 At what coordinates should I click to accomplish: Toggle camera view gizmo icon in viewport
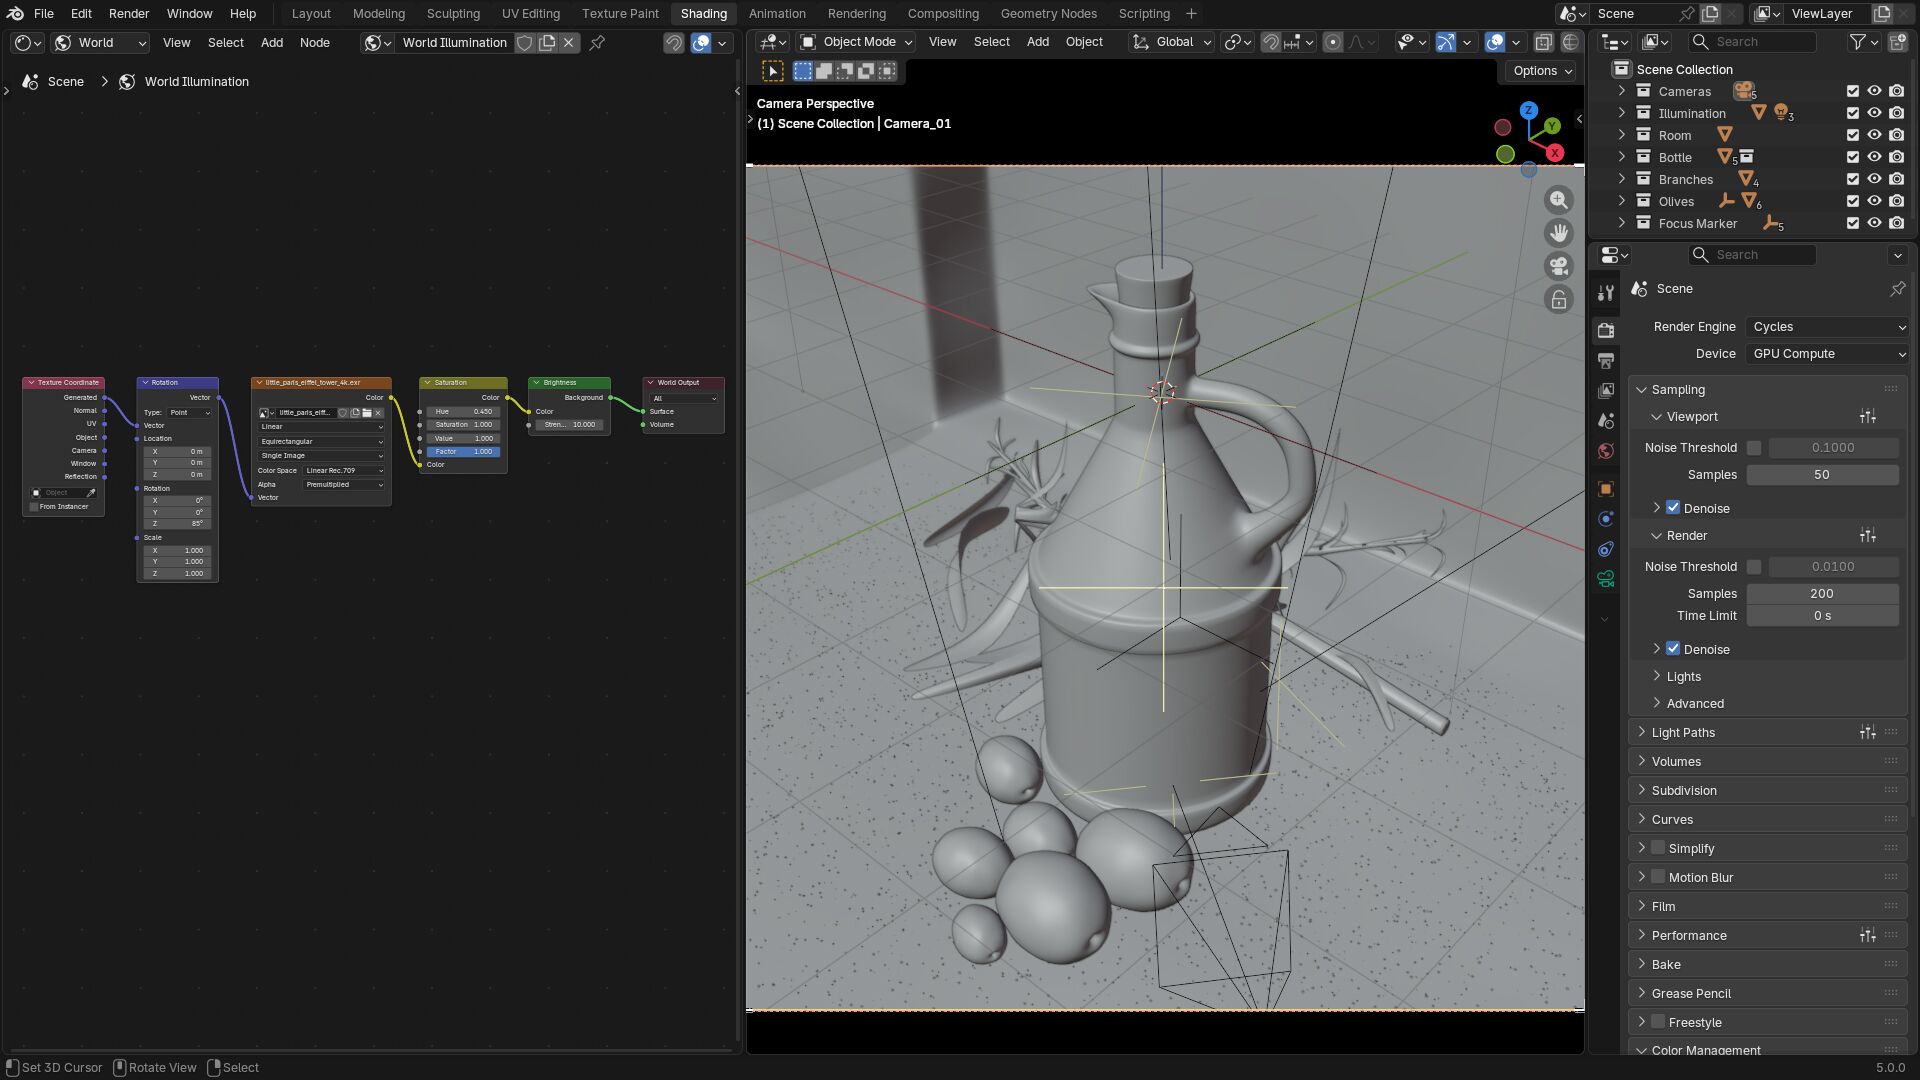pos(1559,266)
